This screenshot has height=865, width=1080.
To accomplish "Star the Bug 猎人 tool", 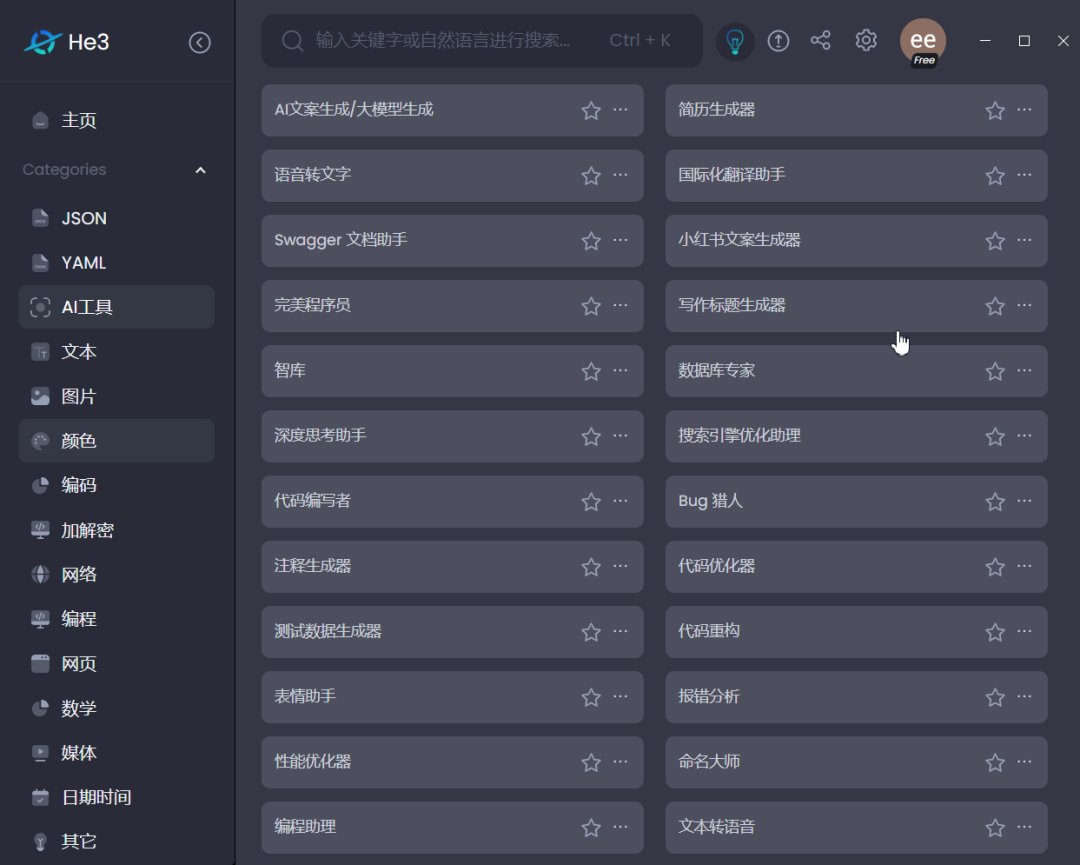I will click(x=995, y=502).
